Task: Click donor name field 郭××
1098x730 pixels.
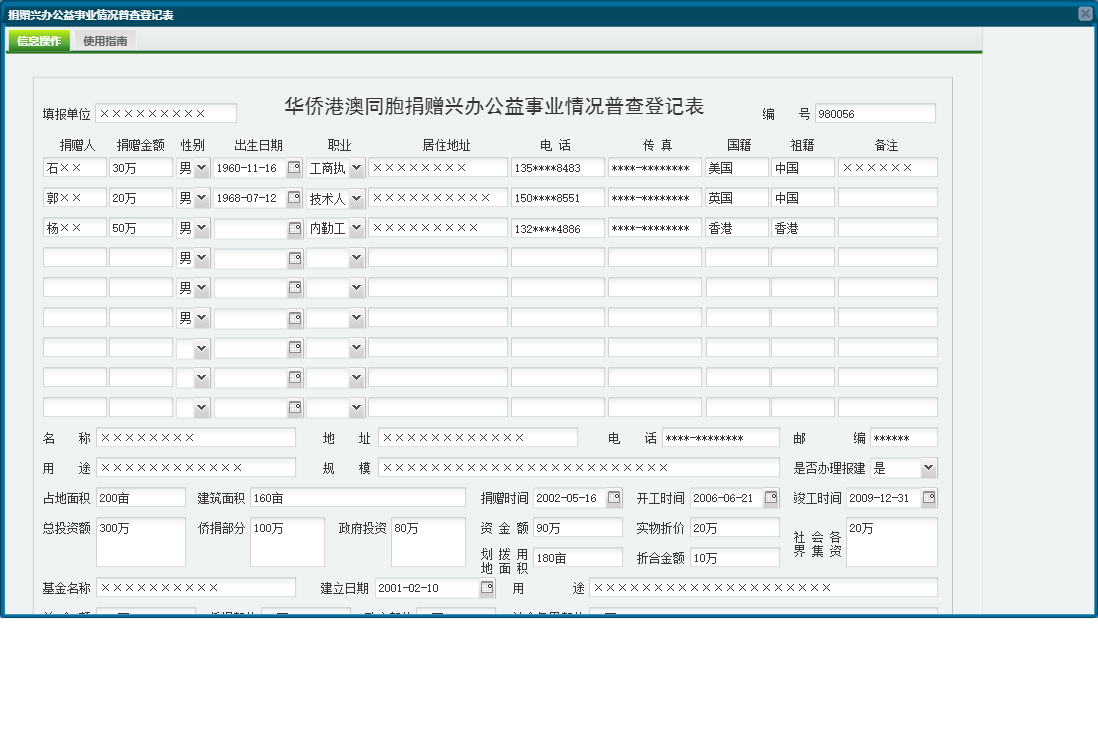Action: (x=75, y=198)
